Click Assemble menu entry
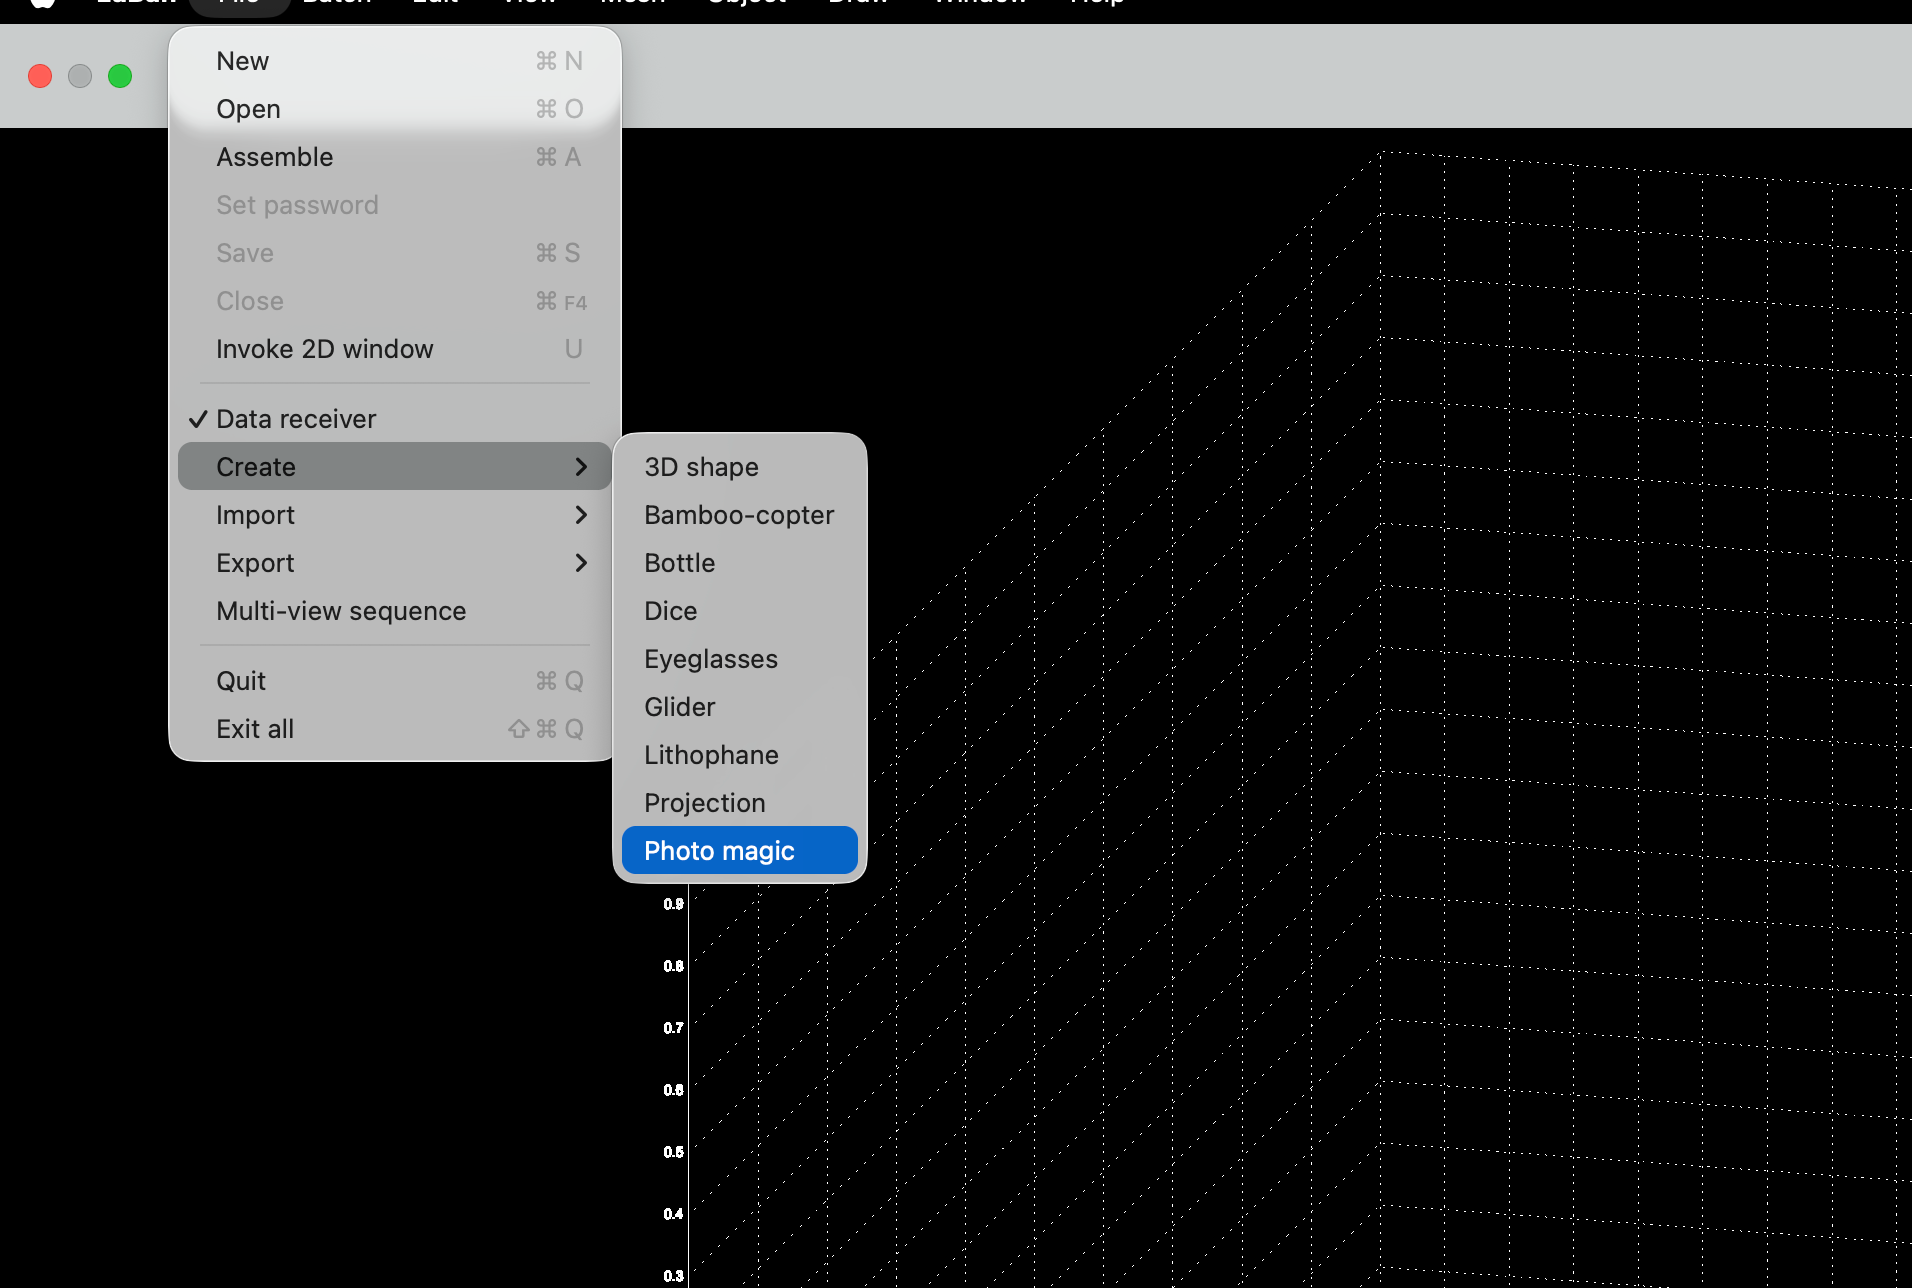The height and width of the screenshot is (1288, 1912). tap(395, 157)
